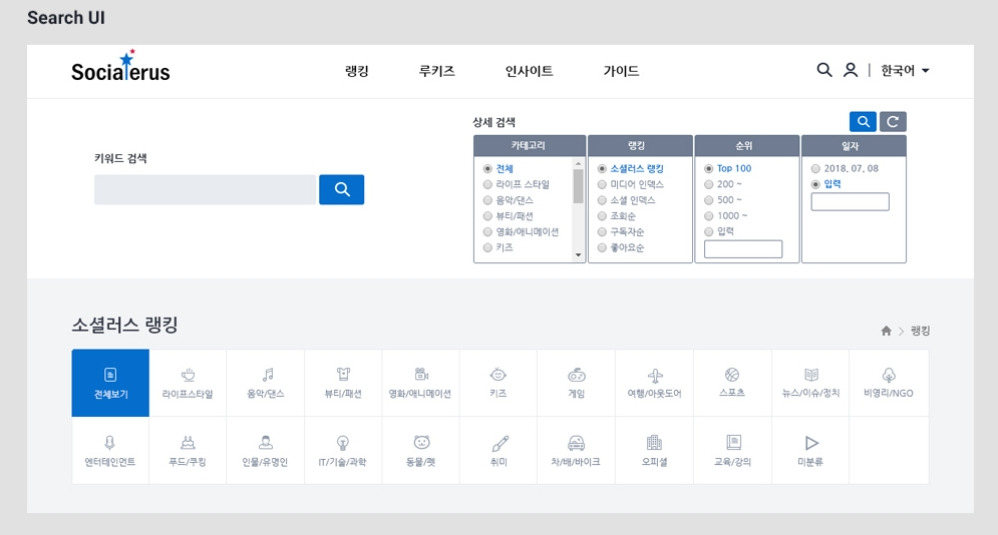Select the 입력 radio under 순위
The image size is (998, 535).
coord(708,232)
